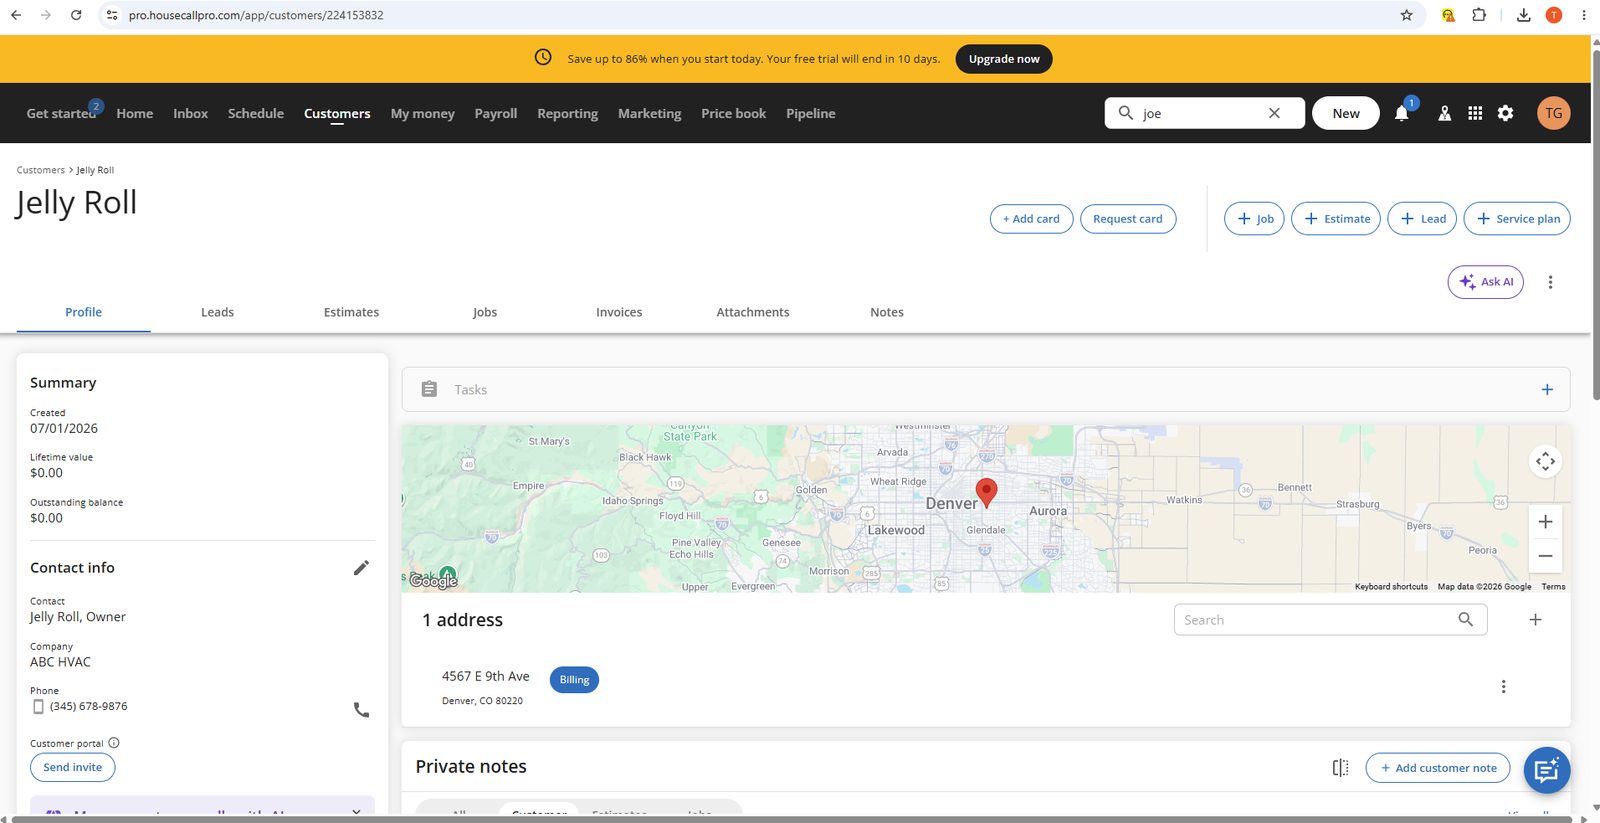Image resolution: width=1600 pixels, height=823 pixels.
Task: Toggle fullscreen map view
Action: (1545, 461)
